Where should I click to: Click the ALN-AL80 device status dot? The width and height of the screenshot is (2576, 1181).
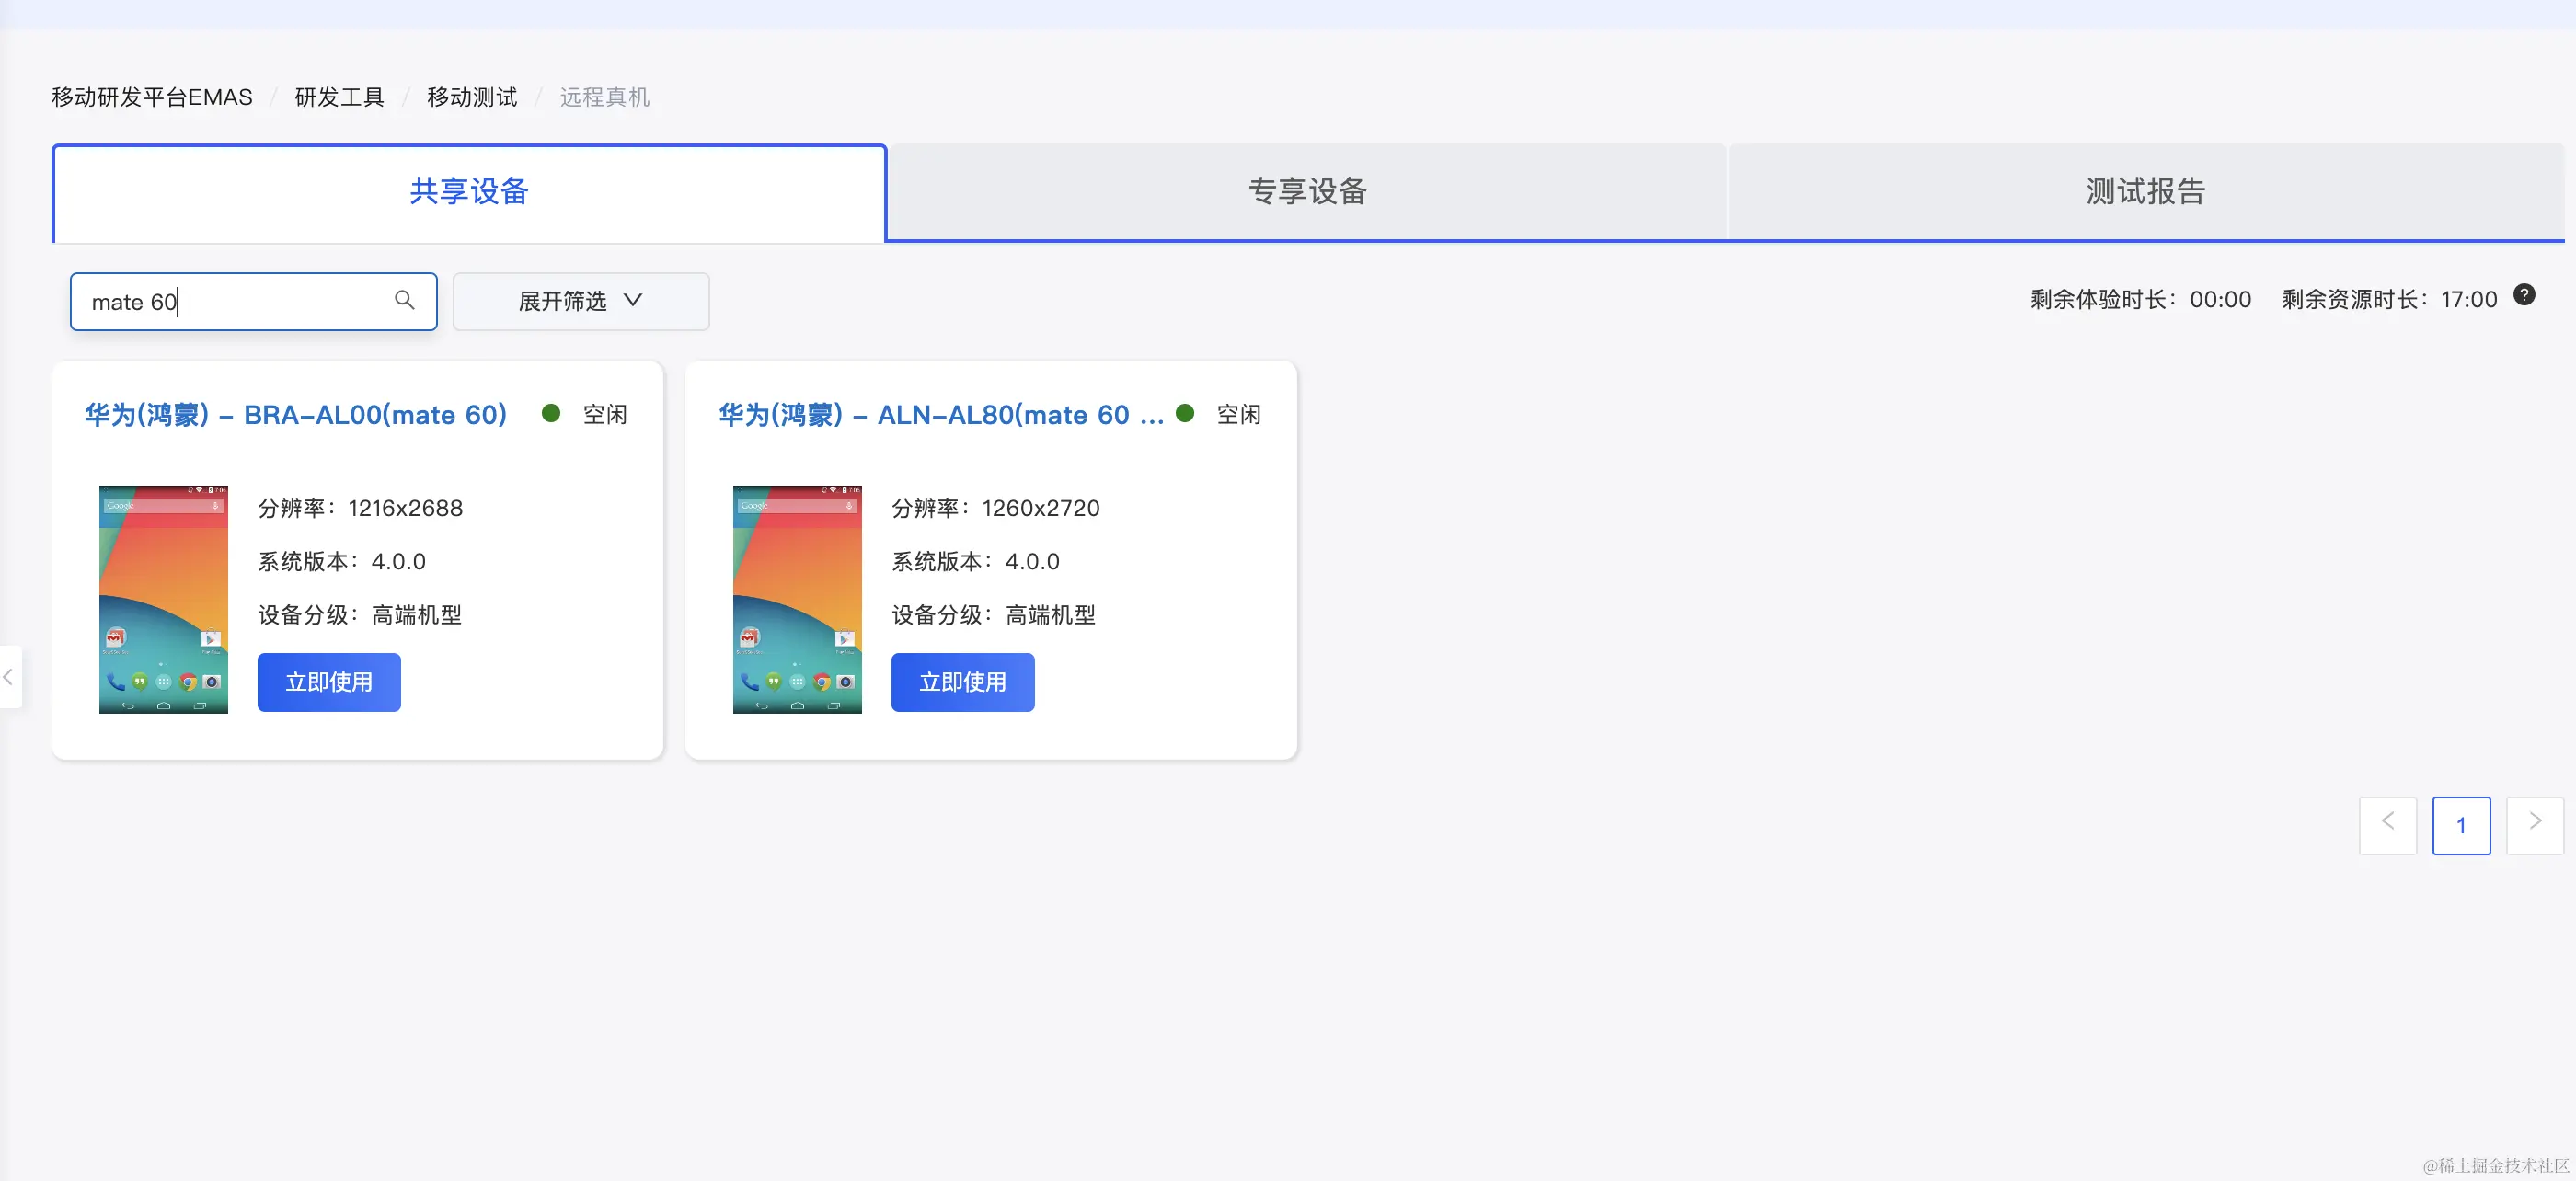[1185, 413]
